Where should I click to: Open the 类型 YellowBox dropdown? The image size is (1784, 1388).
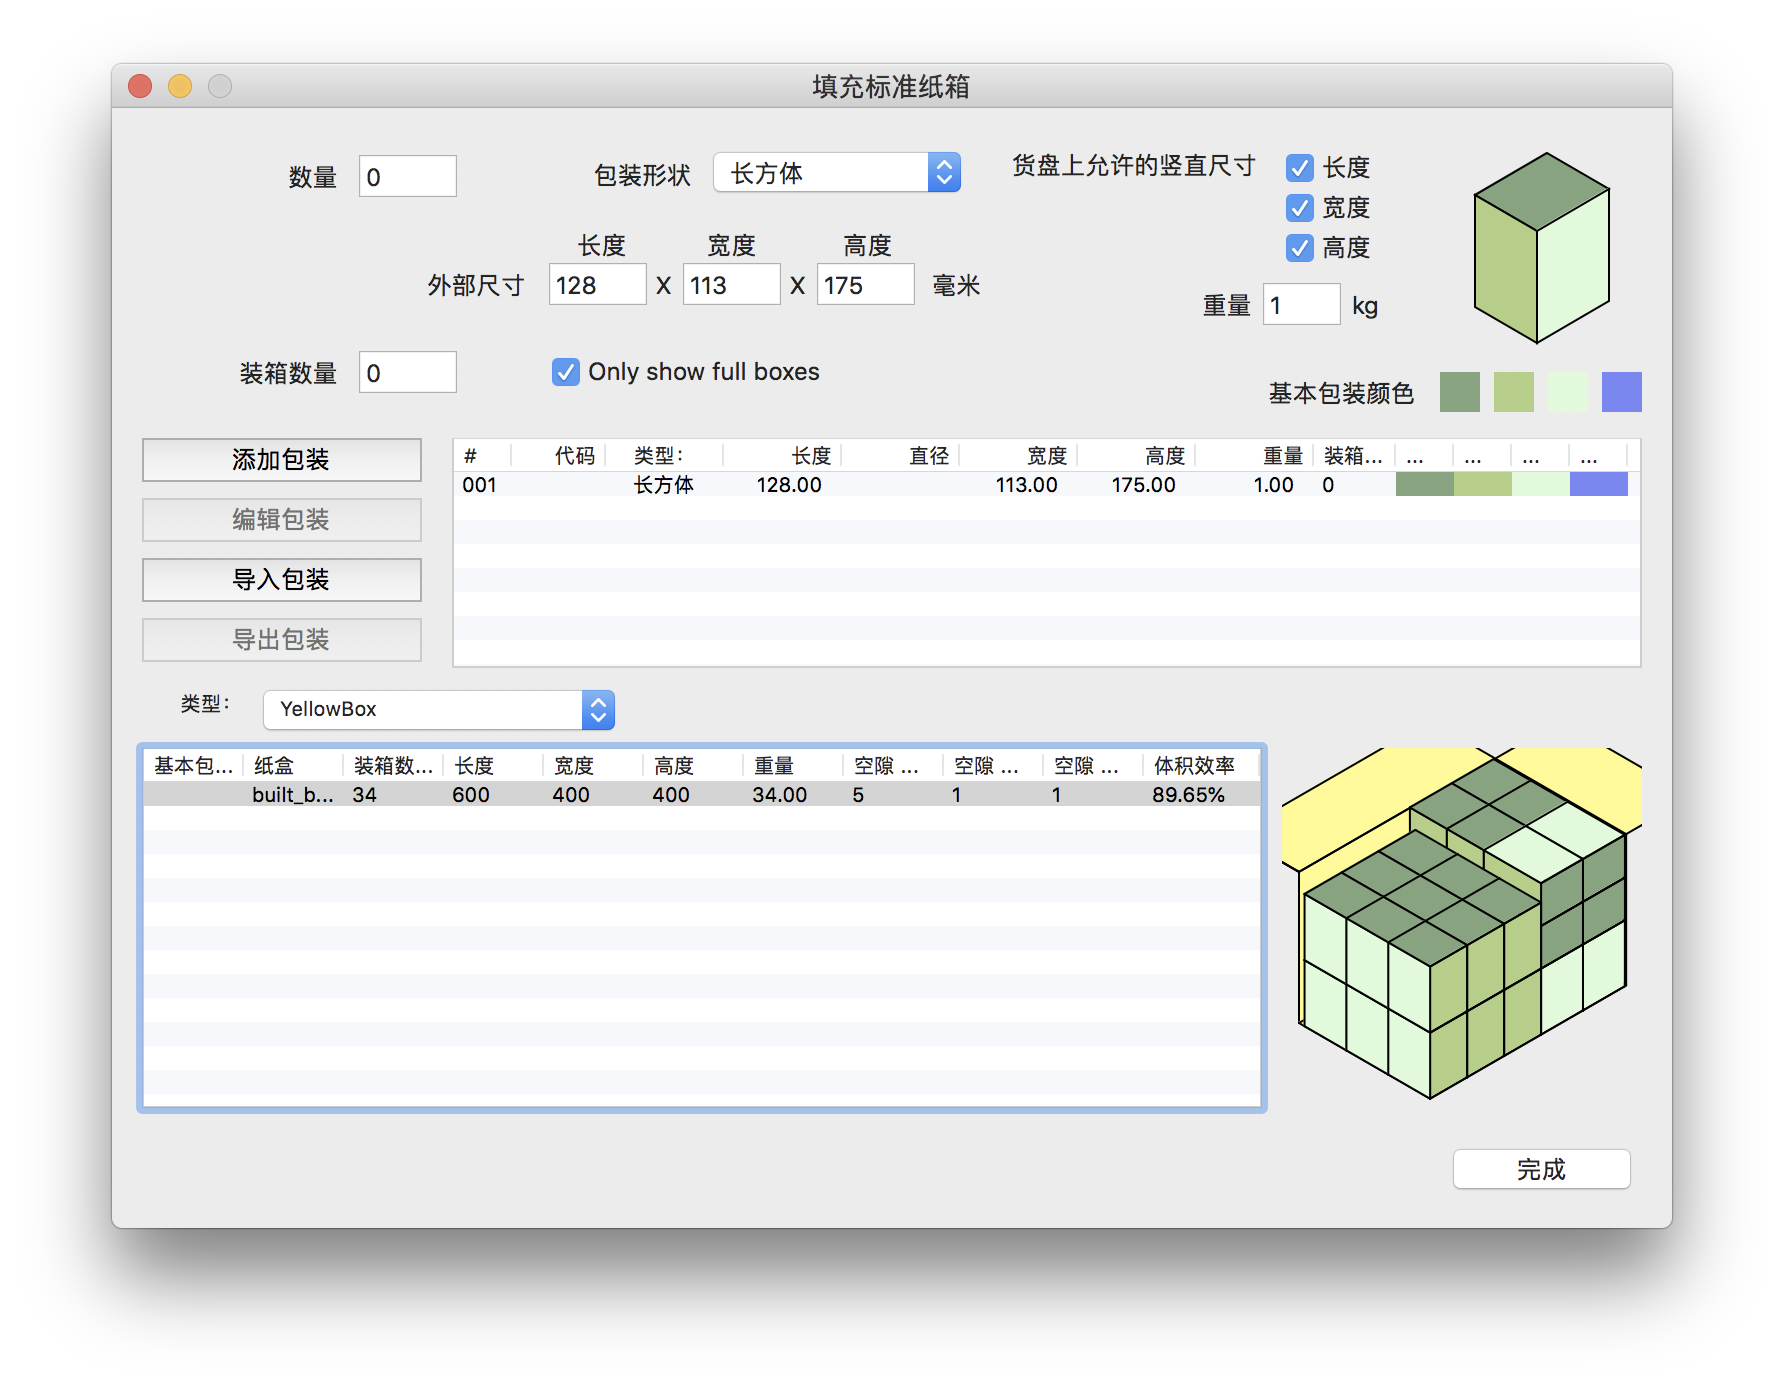[438, 710]
